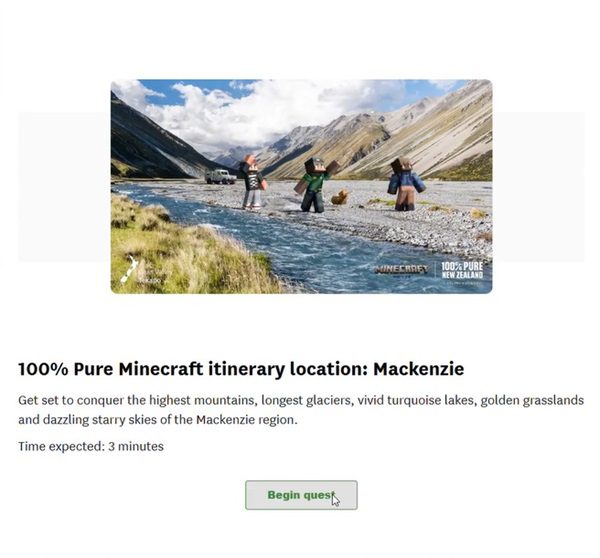Click the small orange dog in the image

(339, 197)
